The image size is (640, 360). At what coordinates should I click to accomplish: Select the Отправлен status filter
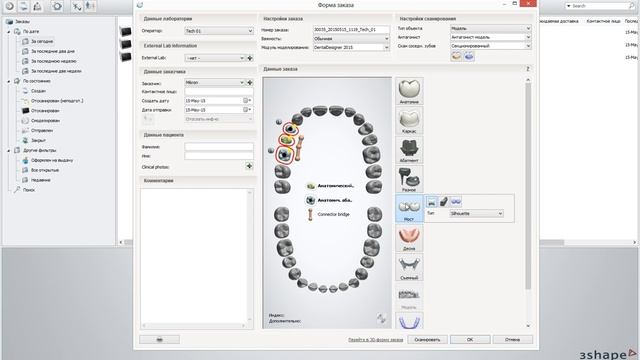coord(42,130)
